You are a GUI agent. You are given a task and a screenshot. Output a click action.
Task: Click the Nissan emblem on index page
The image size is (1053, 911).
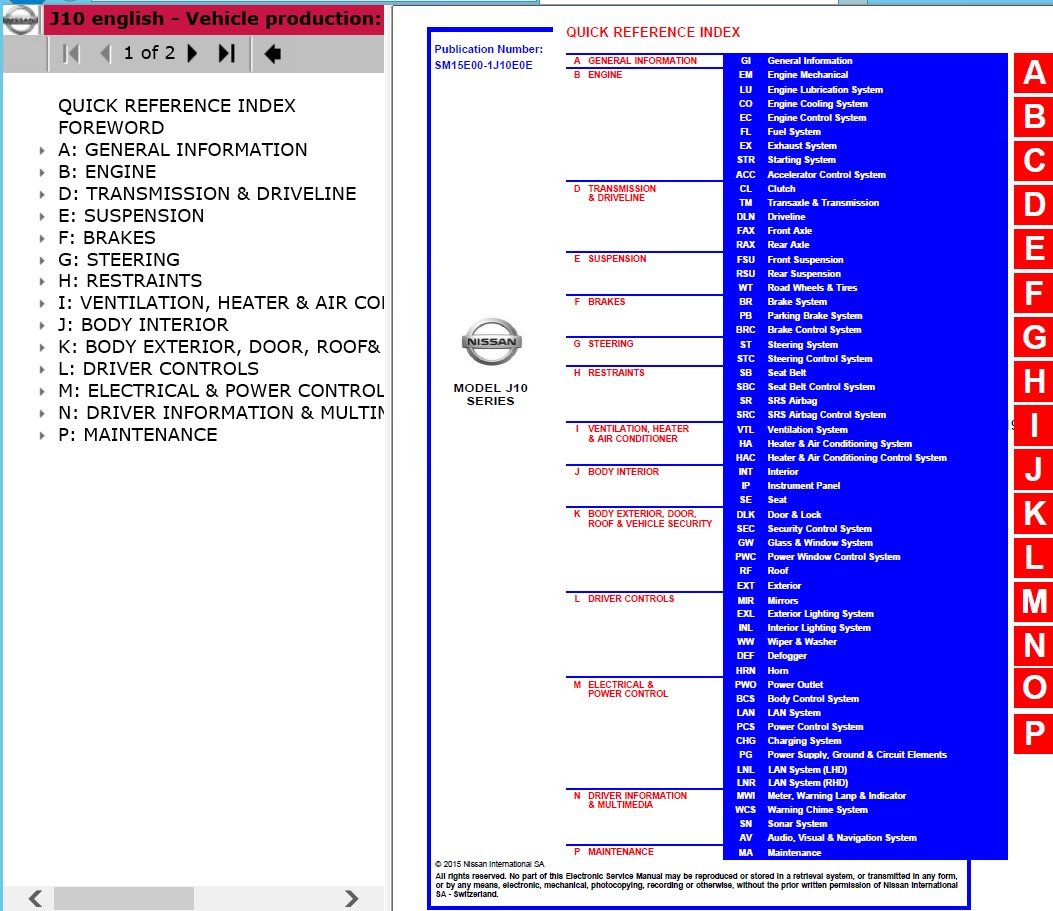coord(492,342)
